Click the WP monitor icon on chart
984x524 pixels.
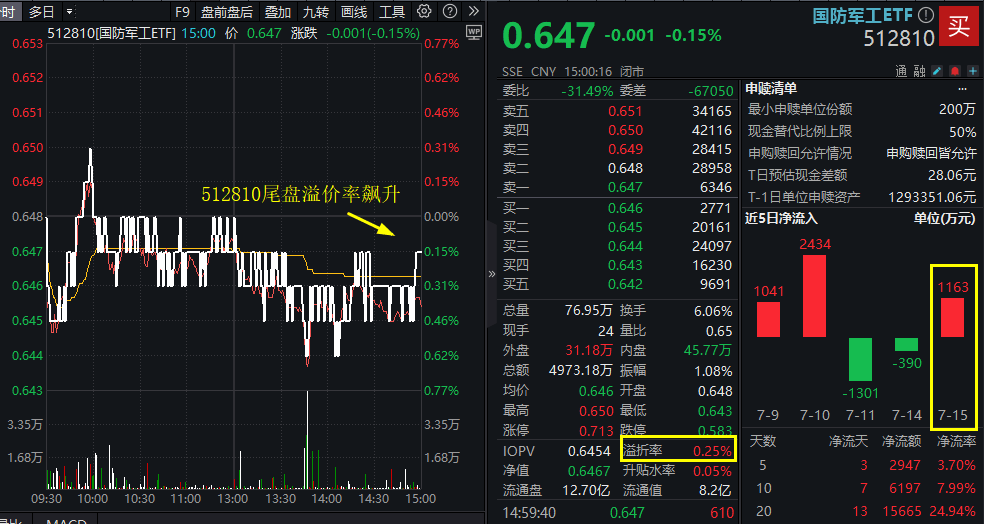(474, 33)
